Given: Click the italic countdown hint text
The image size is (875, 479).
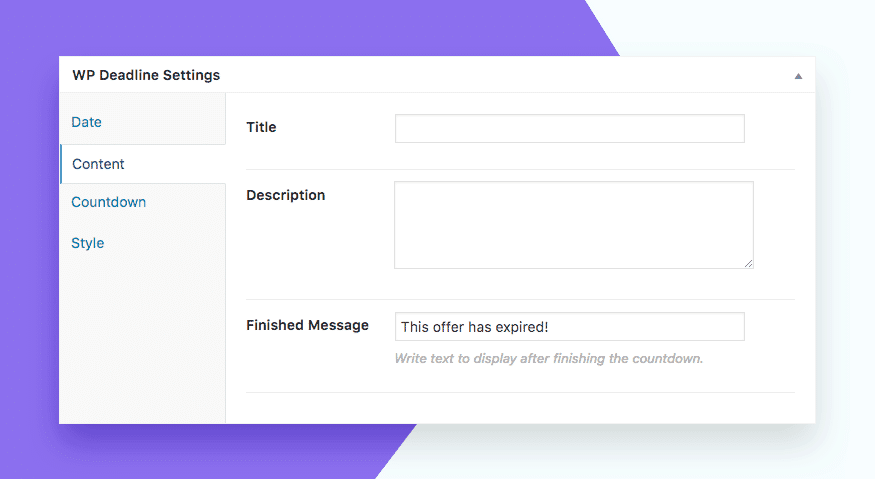Looking at the screenshot, I should coord(549,358).
